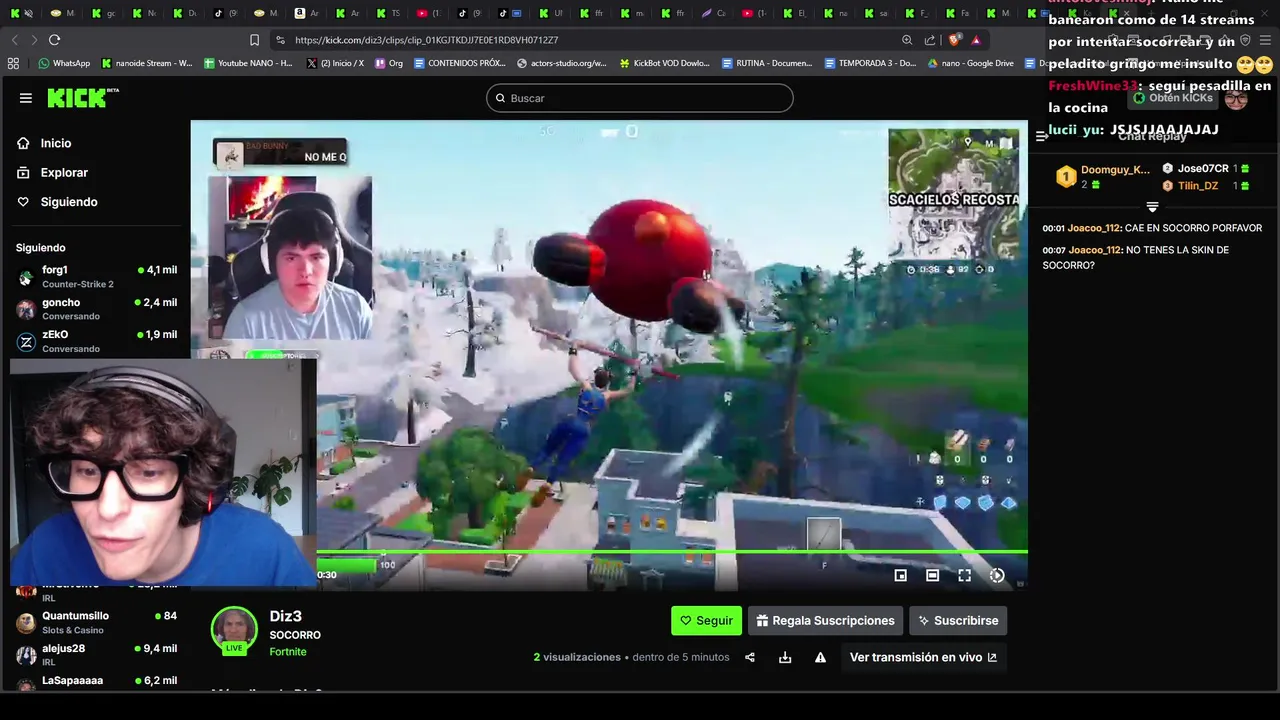This screenshot has height=720, width=1280.
Task: Open the zoom magnifier icon in address bar
Action: pos(907,40)
